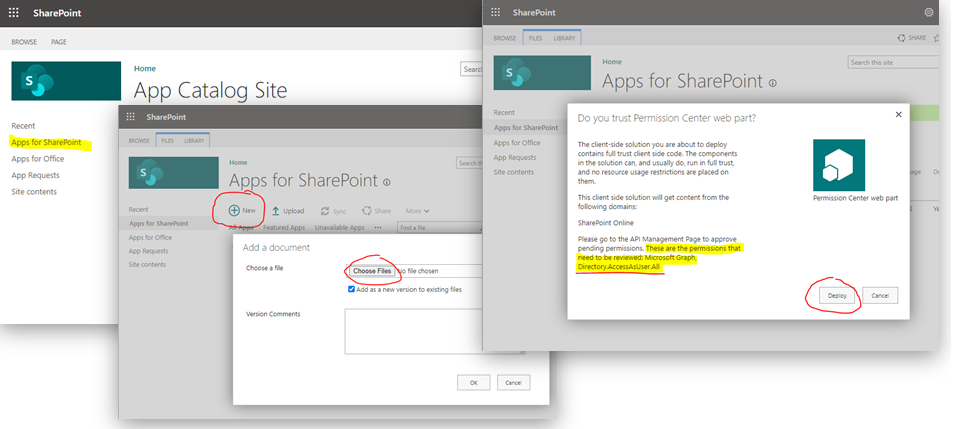Click SharePoint title in App Catalog Site header
The height and width of the screenshot is (429, 953).
tap(57, 13)
